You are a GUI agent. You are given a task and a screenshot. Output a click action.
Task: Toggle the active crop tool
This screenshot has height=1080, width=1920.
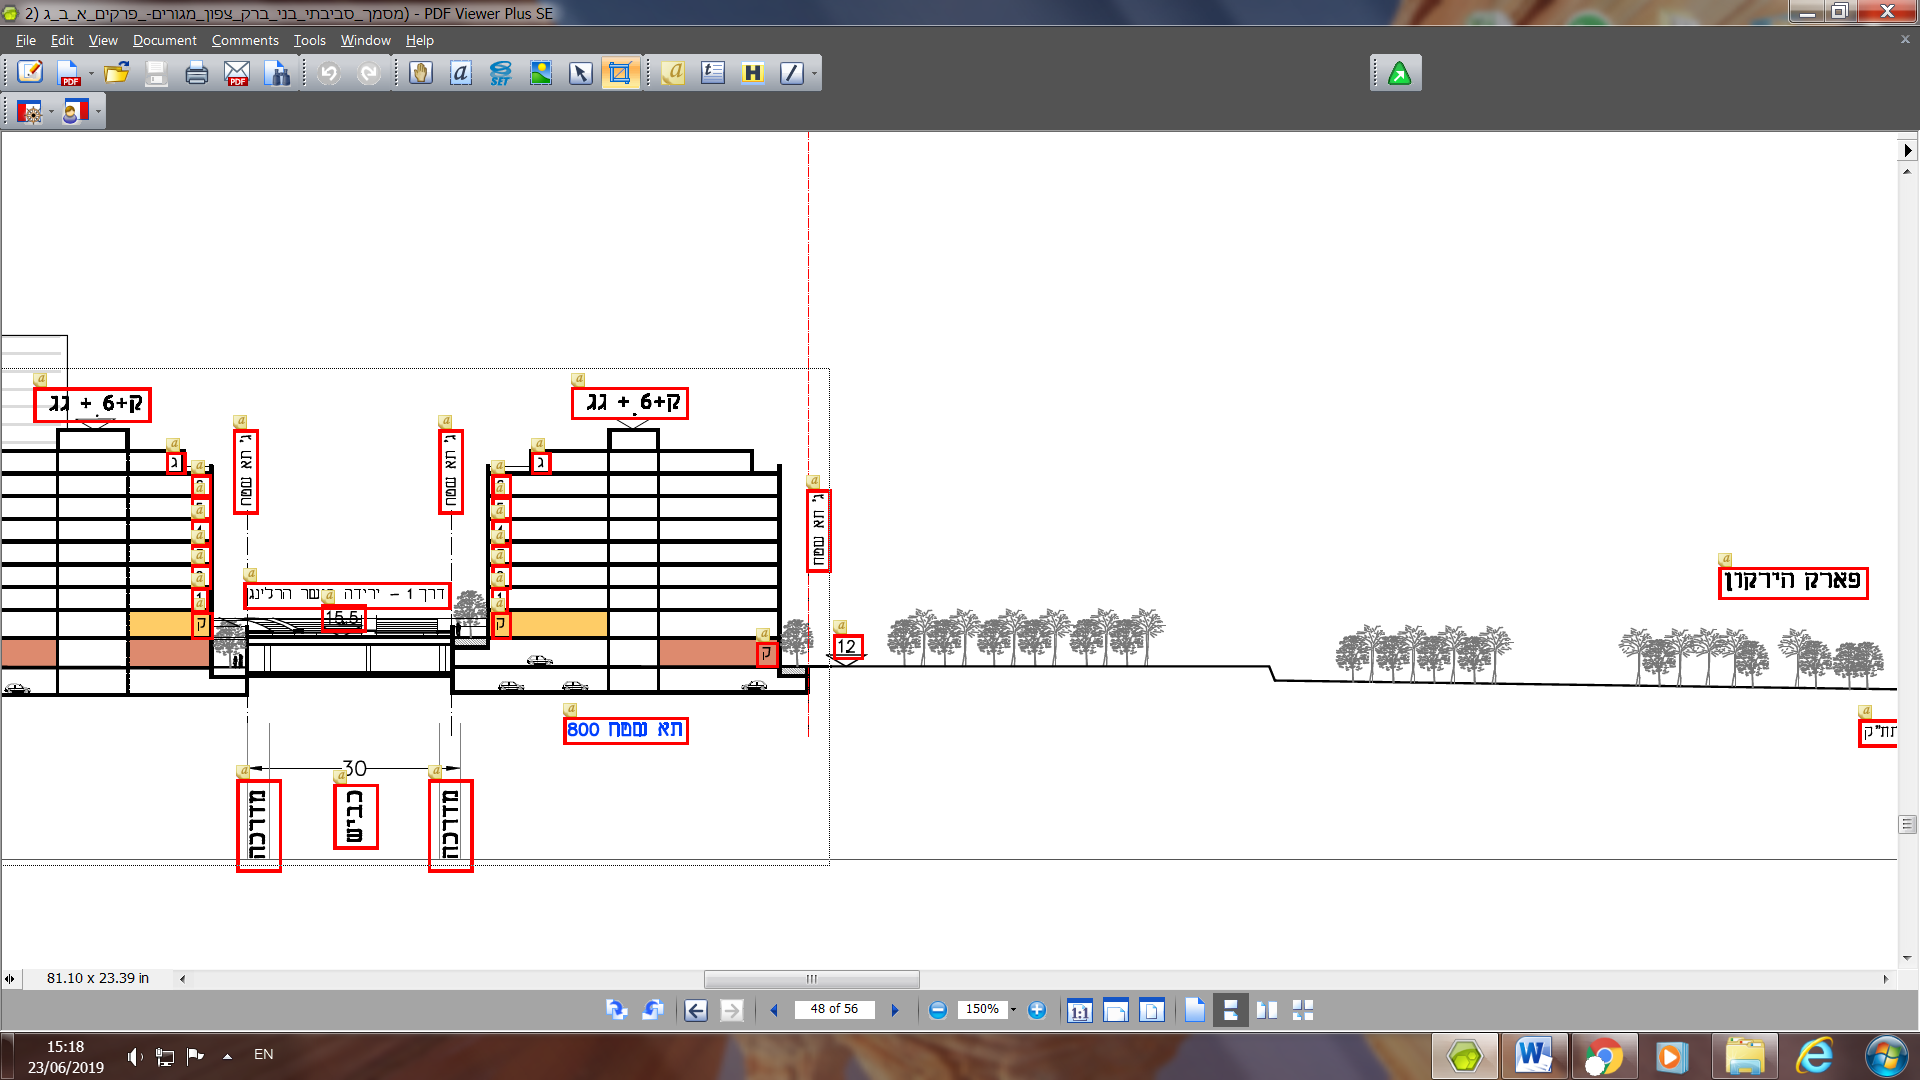620,73
